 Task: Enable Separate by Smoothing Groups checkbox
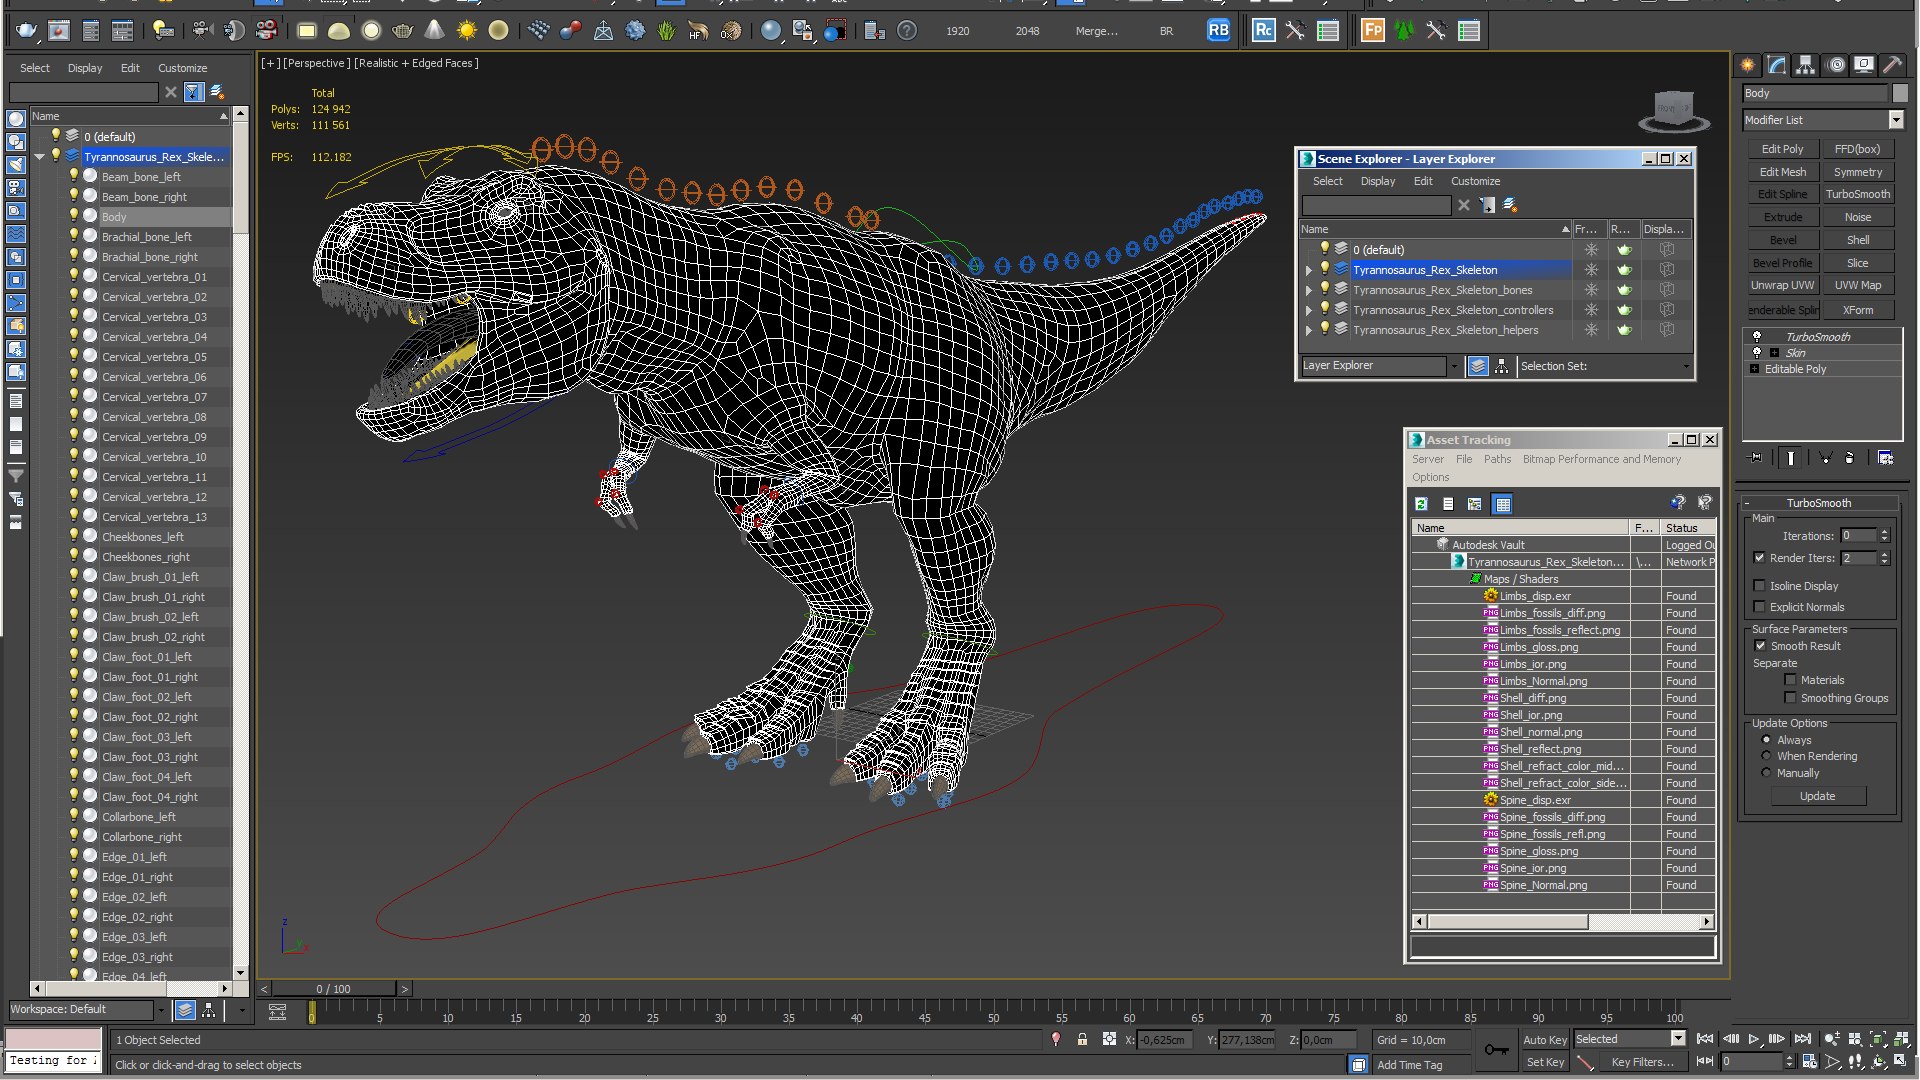1790,698
